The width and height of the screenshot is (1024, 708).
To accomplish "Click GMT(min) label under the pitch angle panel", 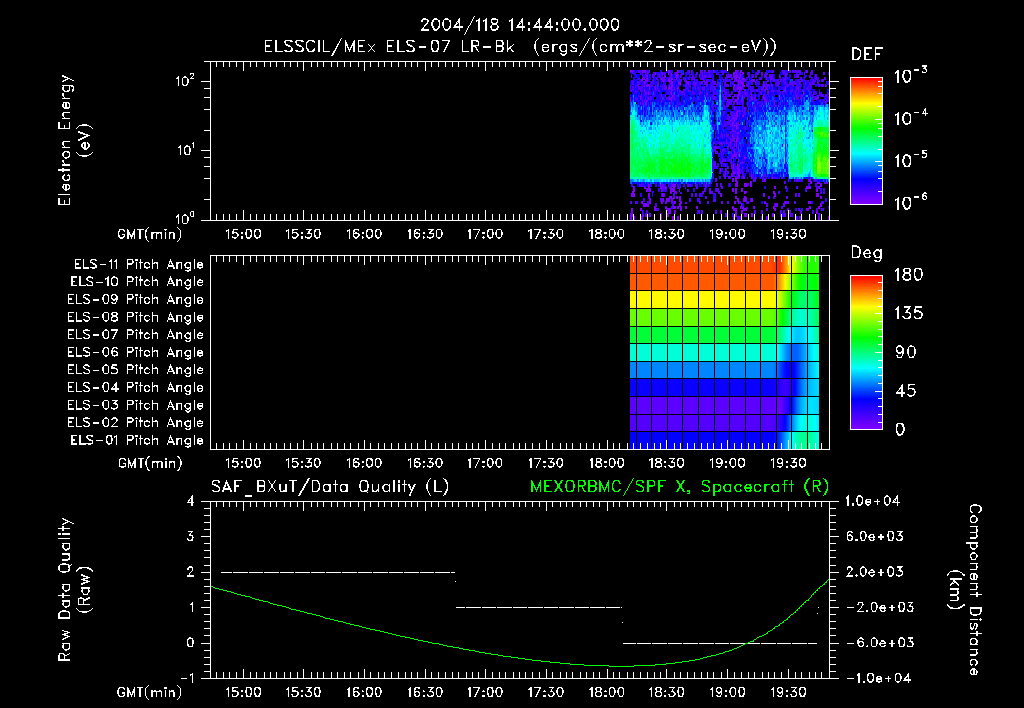I will pyautogui.click(x=150, y=464).
